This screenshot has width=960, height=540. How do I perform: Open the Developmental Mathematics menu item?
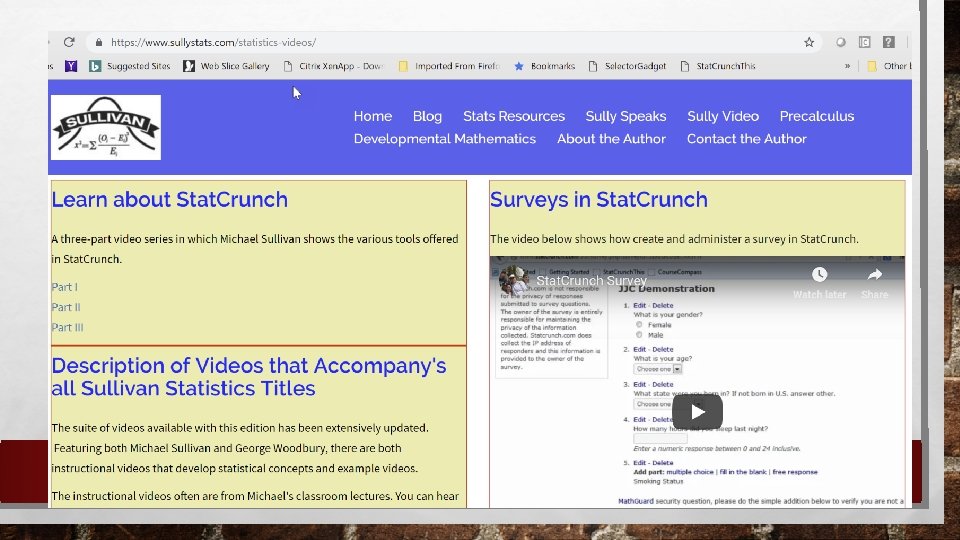444,139
